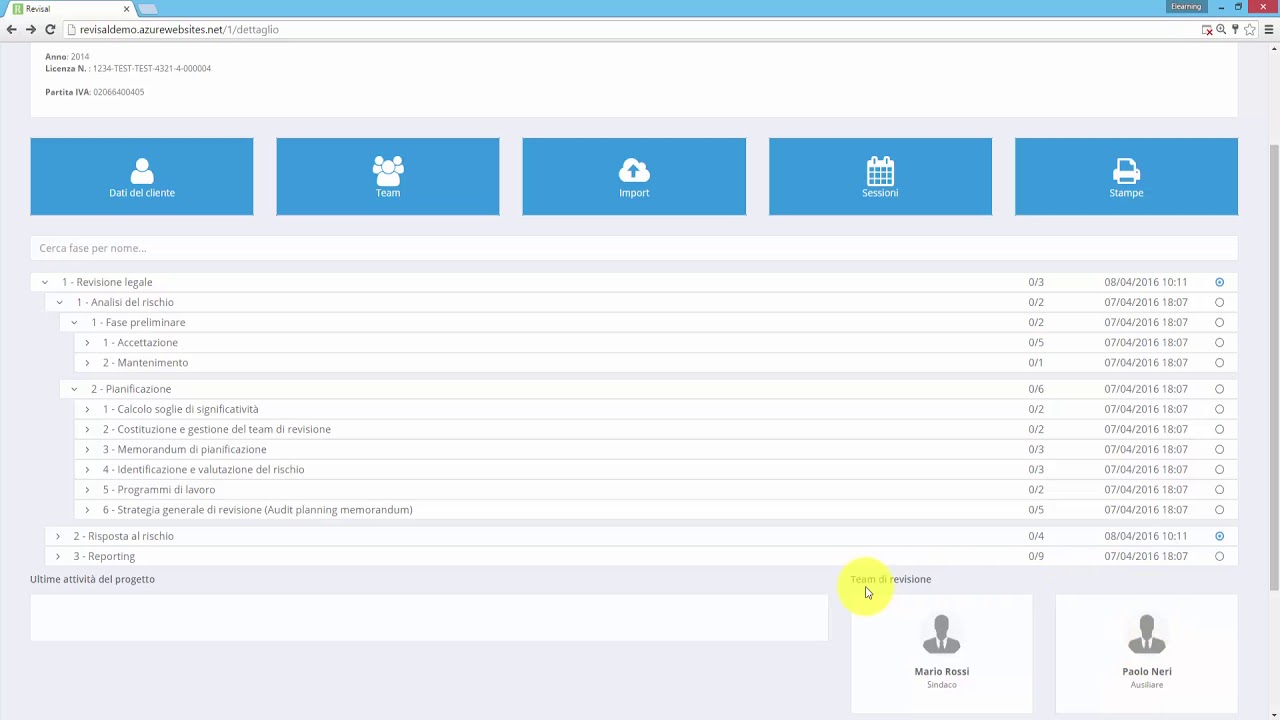
Task: Collapse the 1 - Analisi del rischio node
Action: click(59, 302)
